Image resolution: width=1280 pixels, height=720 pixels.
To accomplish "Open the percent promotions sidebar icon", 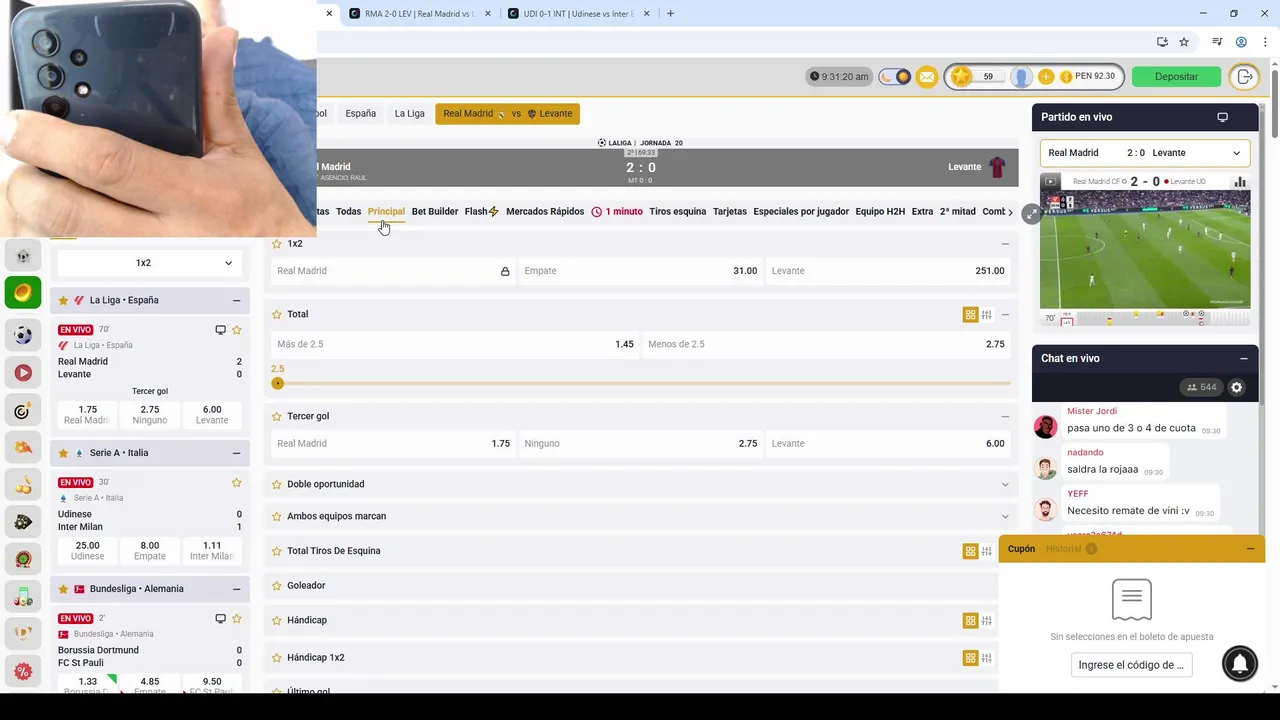I will tap(23, 671).
